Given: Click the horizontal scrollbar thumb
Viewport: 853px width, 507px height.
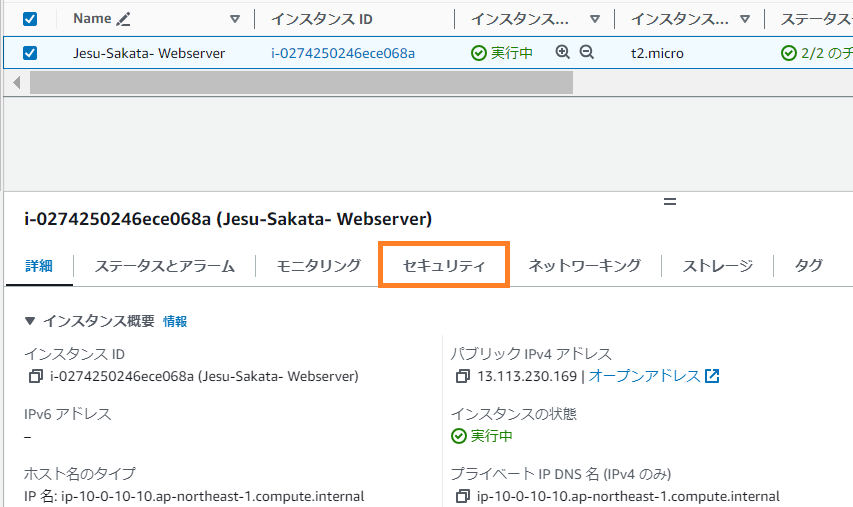Looking at the screenshot, I should (x=301, y=83).
